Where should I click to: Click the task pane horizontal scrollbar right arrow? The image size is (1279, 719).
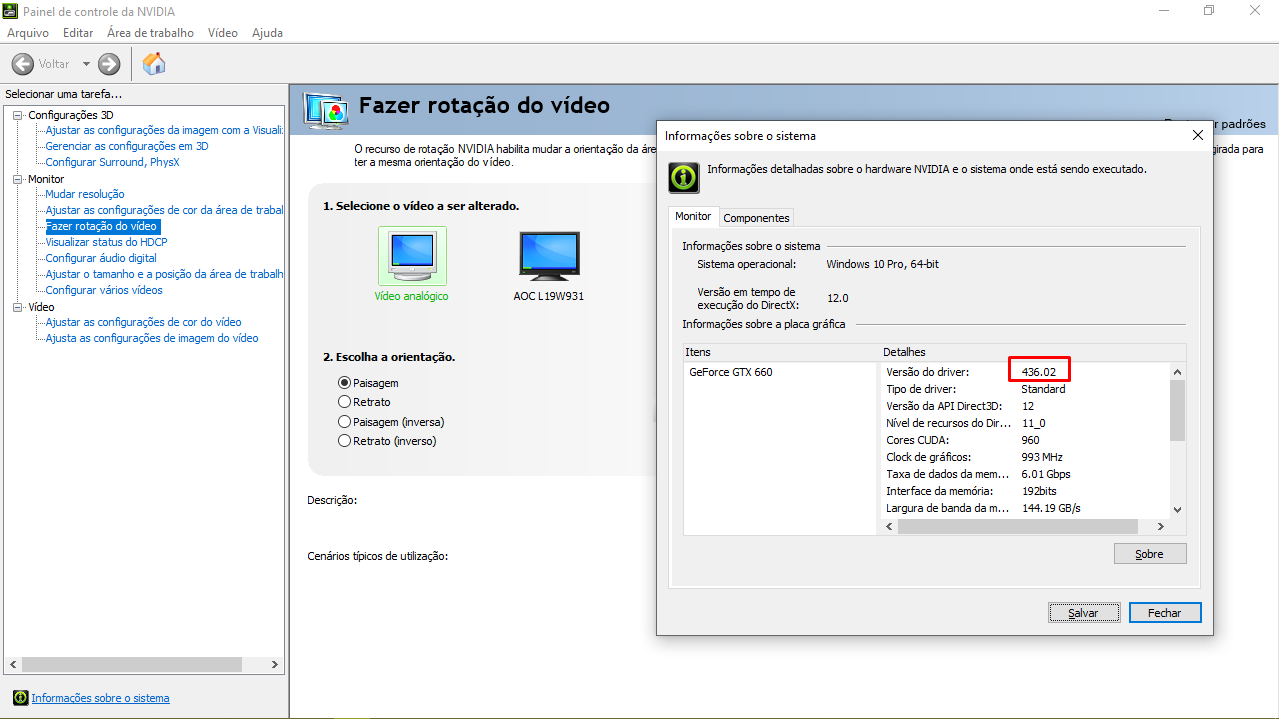[x=277, y=664]
